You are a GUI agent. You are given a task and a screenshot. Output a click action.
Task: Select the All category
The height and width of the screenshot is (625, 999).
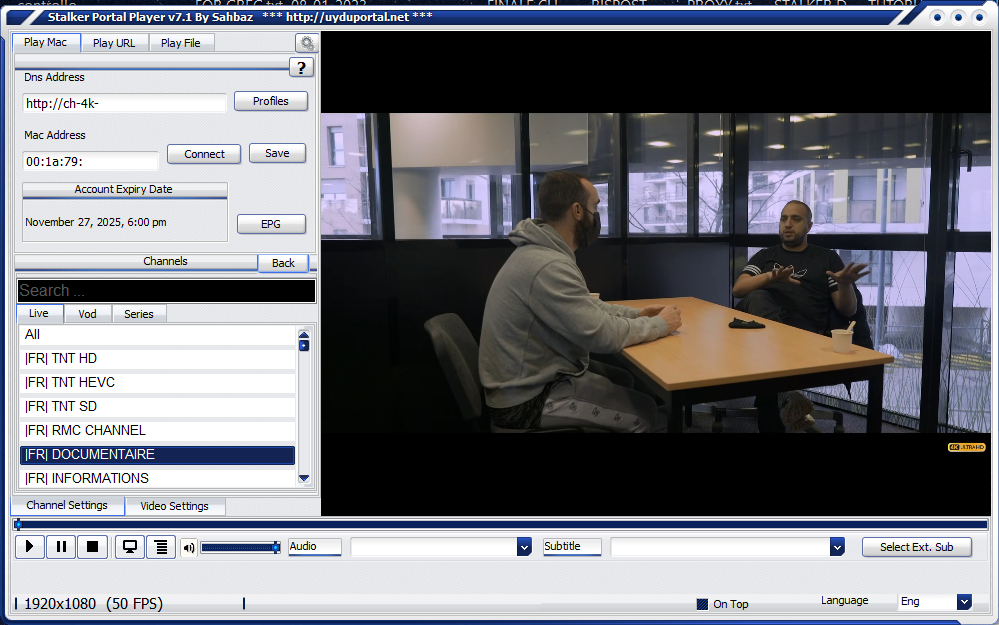(157, 334)
